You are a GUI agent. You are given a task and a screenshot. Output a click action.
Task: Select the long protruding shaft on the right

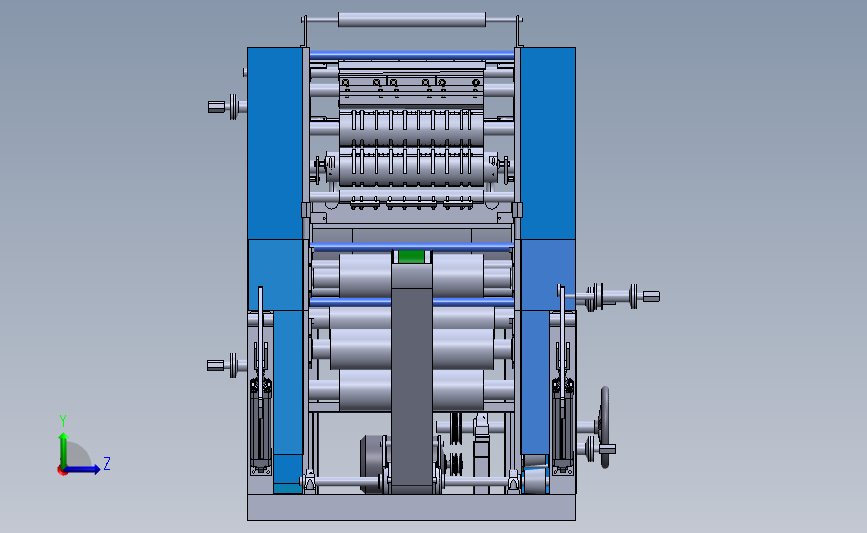click(618, 297)
